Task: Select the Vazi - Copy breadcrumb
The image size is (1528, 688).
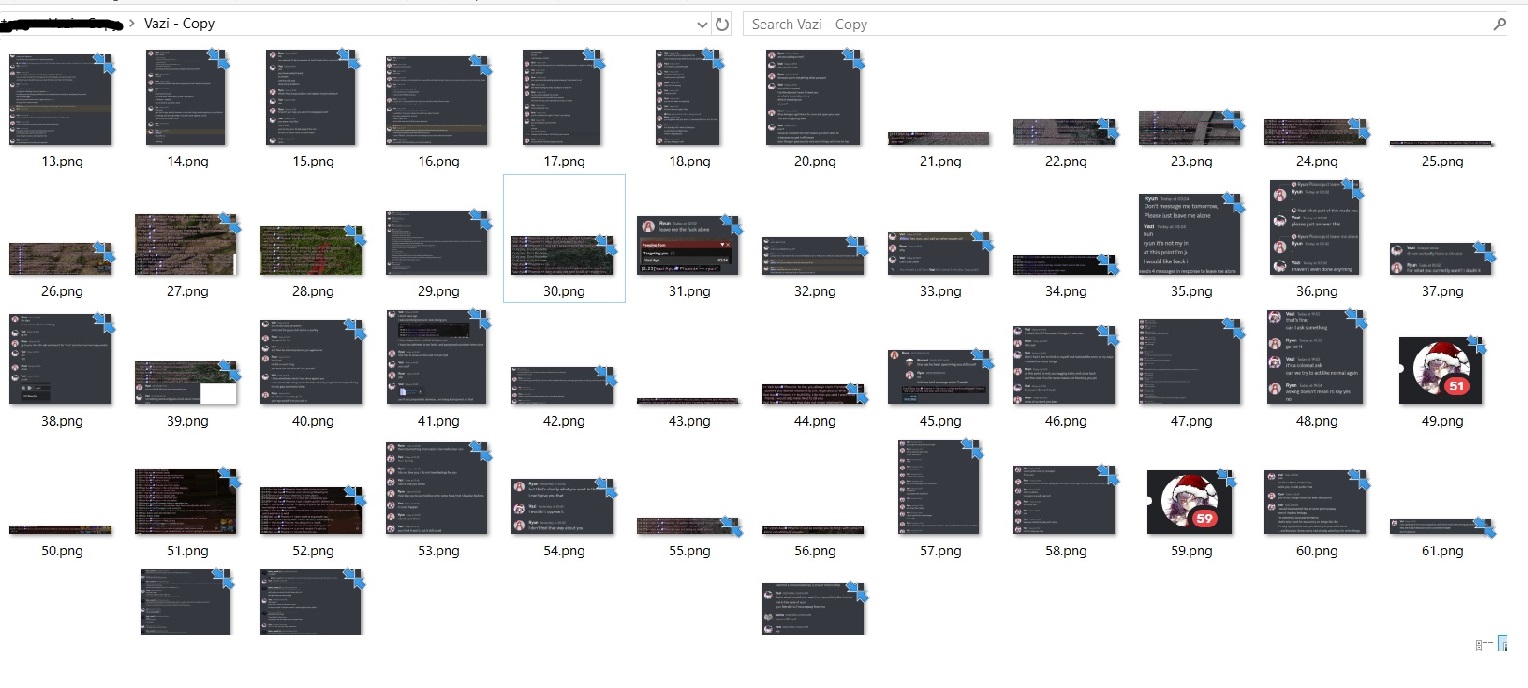Action: (x=179, y=23)
